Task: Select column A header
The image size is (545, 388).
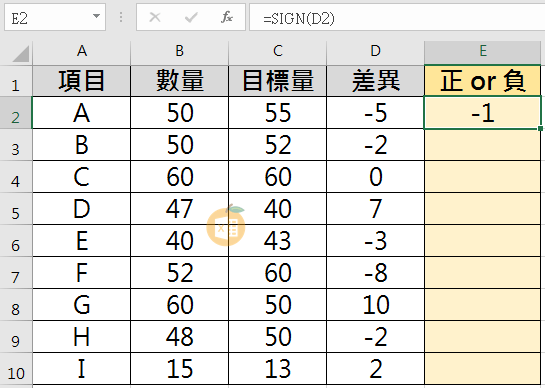Action: [82, 51]
